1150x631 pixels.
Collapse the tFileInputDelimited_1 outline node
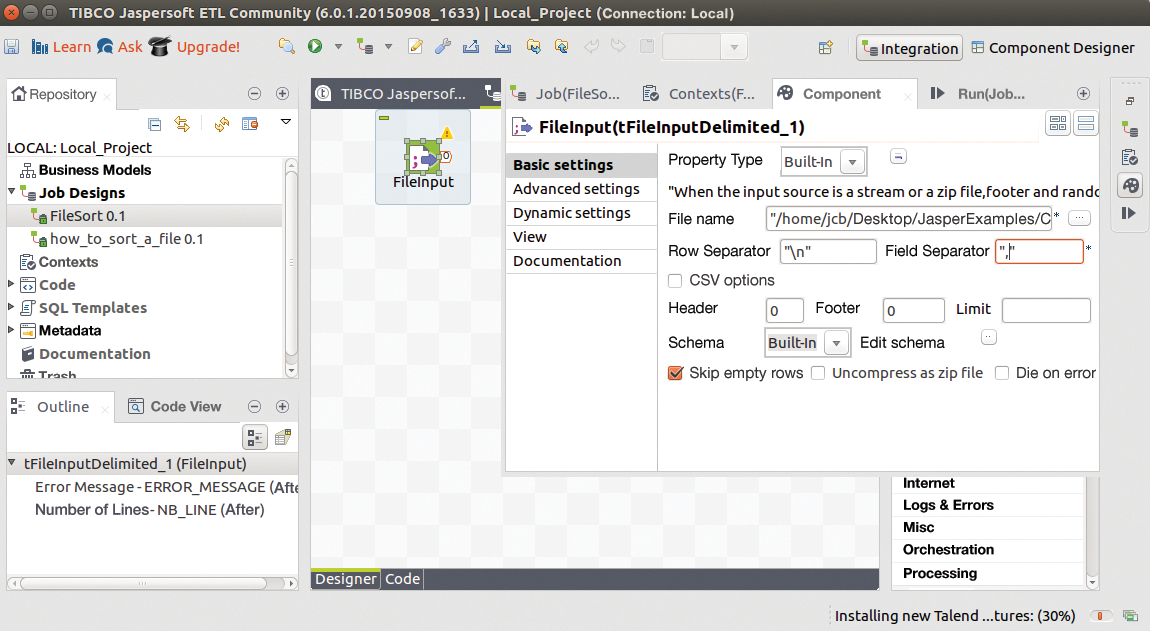(x=12, y=463)
